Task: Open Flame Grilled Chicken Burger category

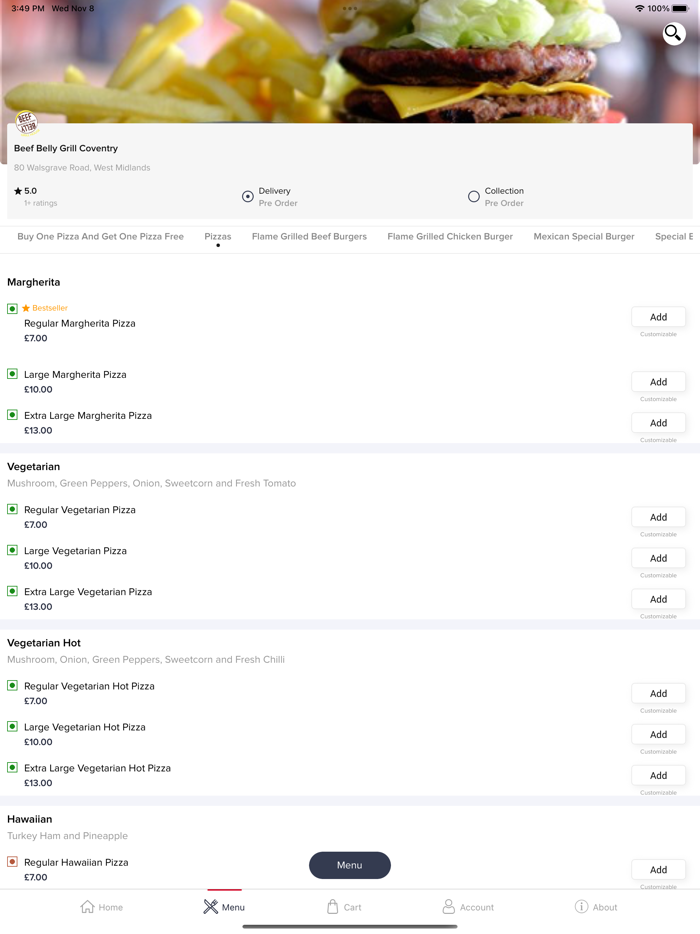Action: pos(450,236)
